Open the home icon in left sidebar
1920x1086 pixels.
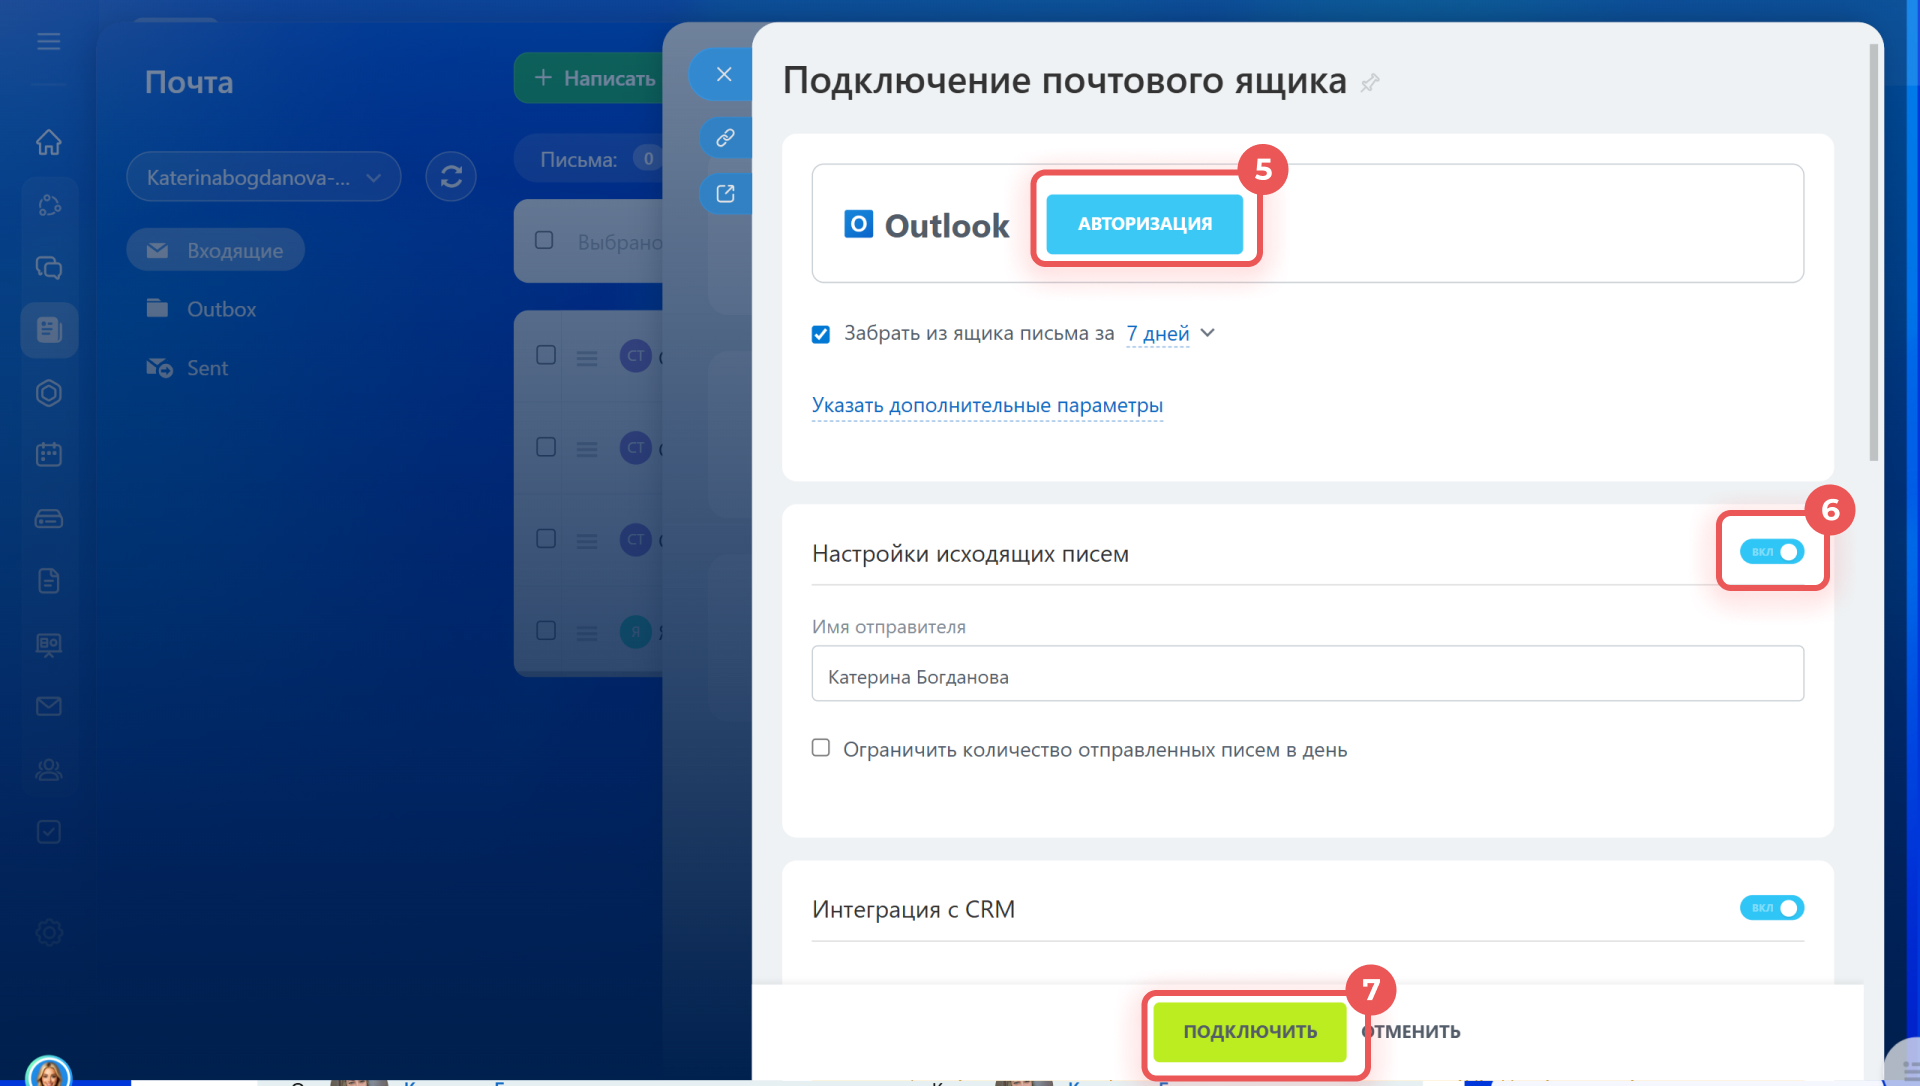click(48, 142)
